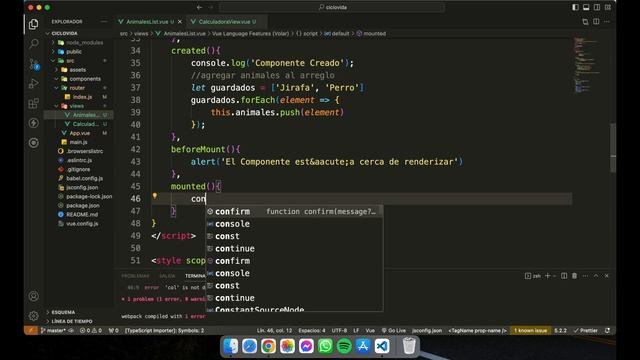Click the editor vertical scrollbar
The height and width of the screenshot is (360, 640).
click(x=613, y=148)
